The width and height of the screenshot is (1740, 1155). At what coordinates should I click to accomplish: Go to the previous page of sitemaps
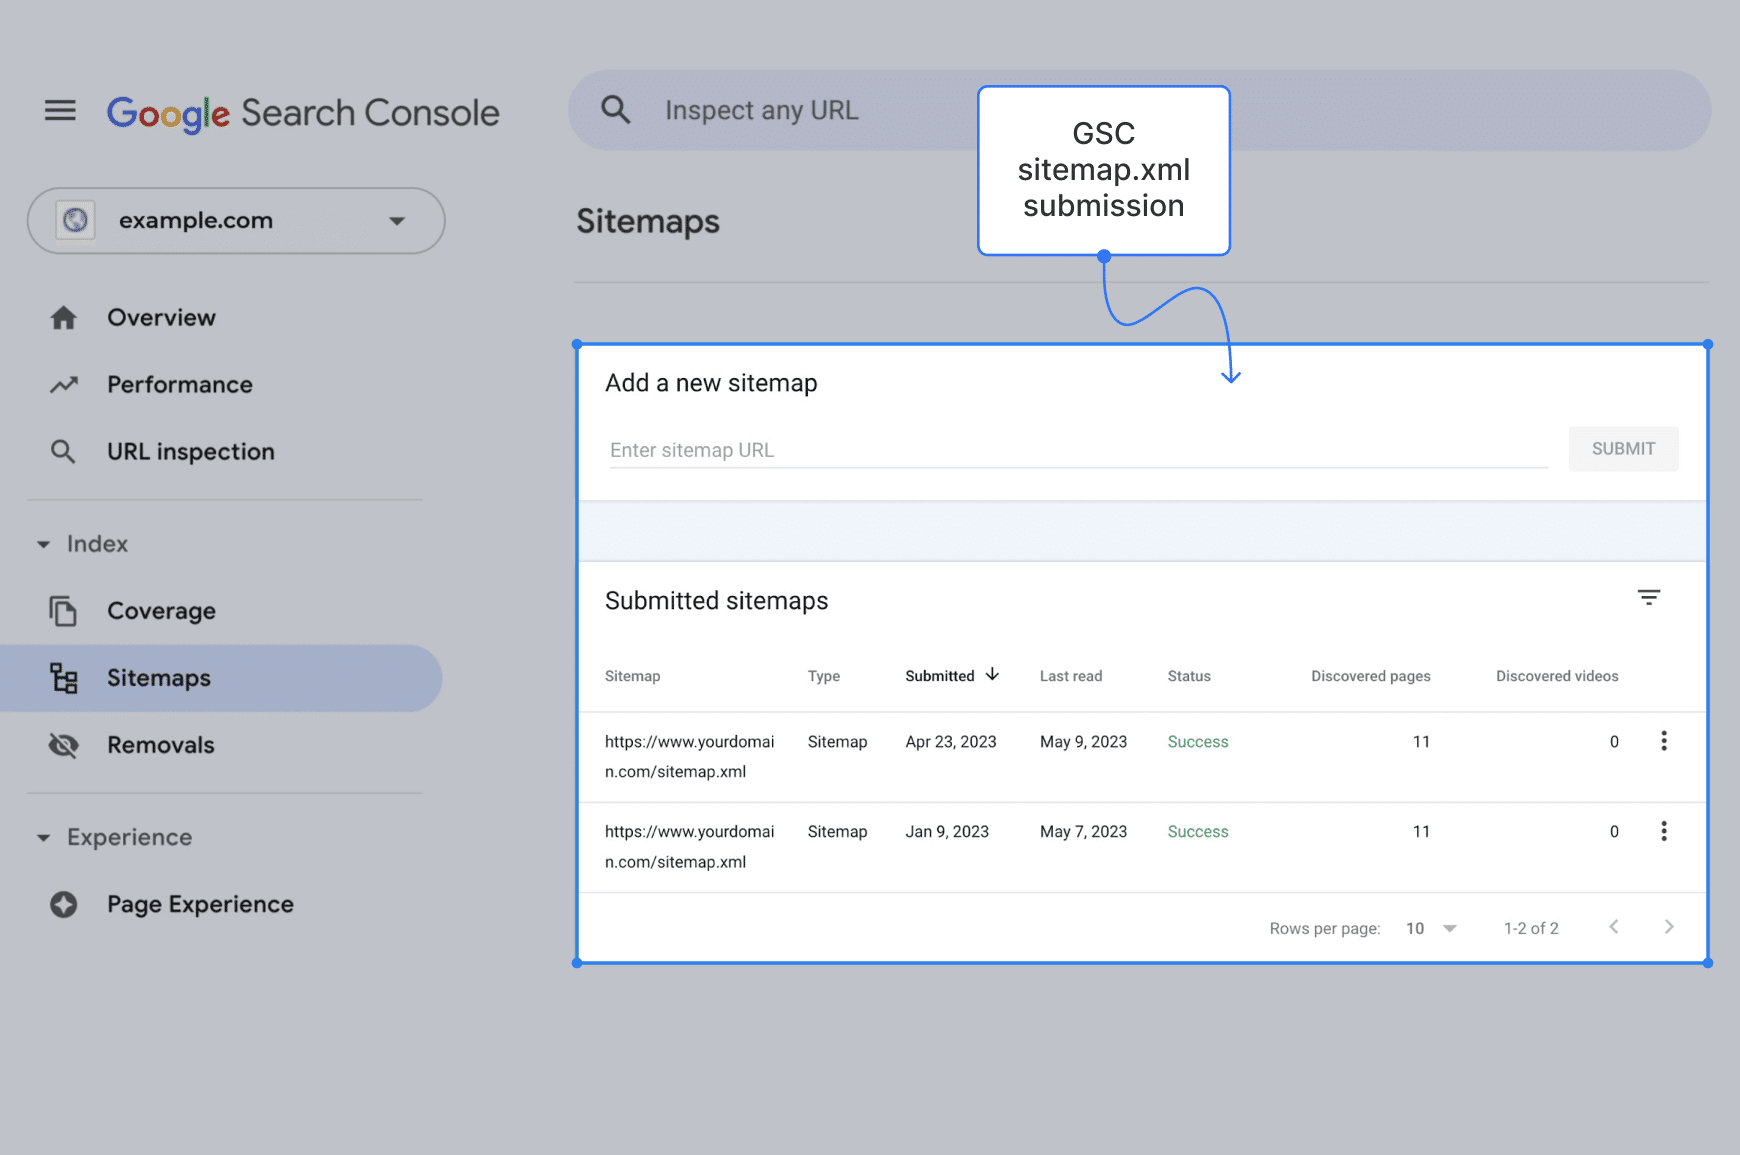coord(1613,927)
